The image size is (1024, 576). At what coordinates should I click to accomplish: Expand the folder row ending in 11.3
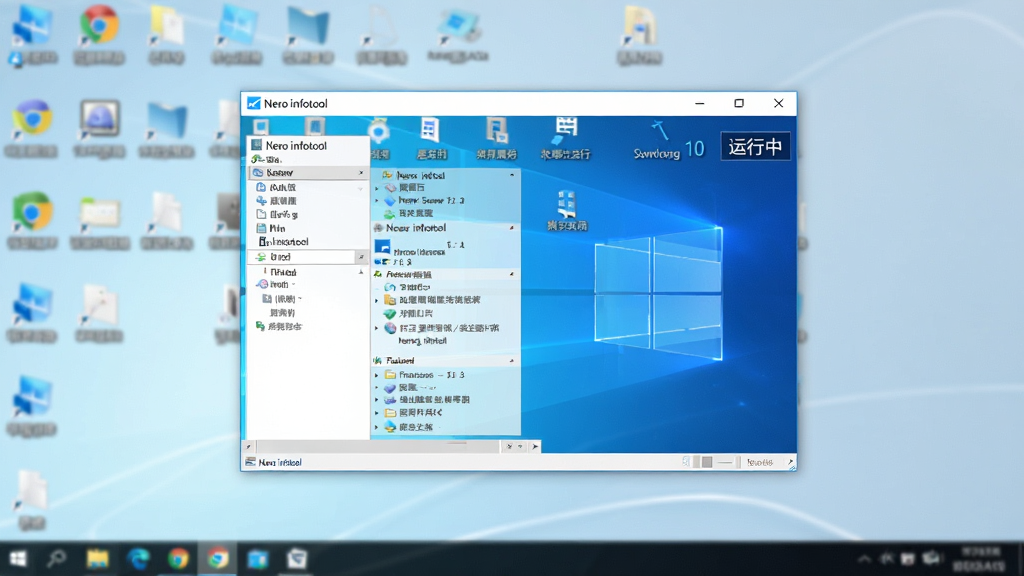[x=377, y=376]
